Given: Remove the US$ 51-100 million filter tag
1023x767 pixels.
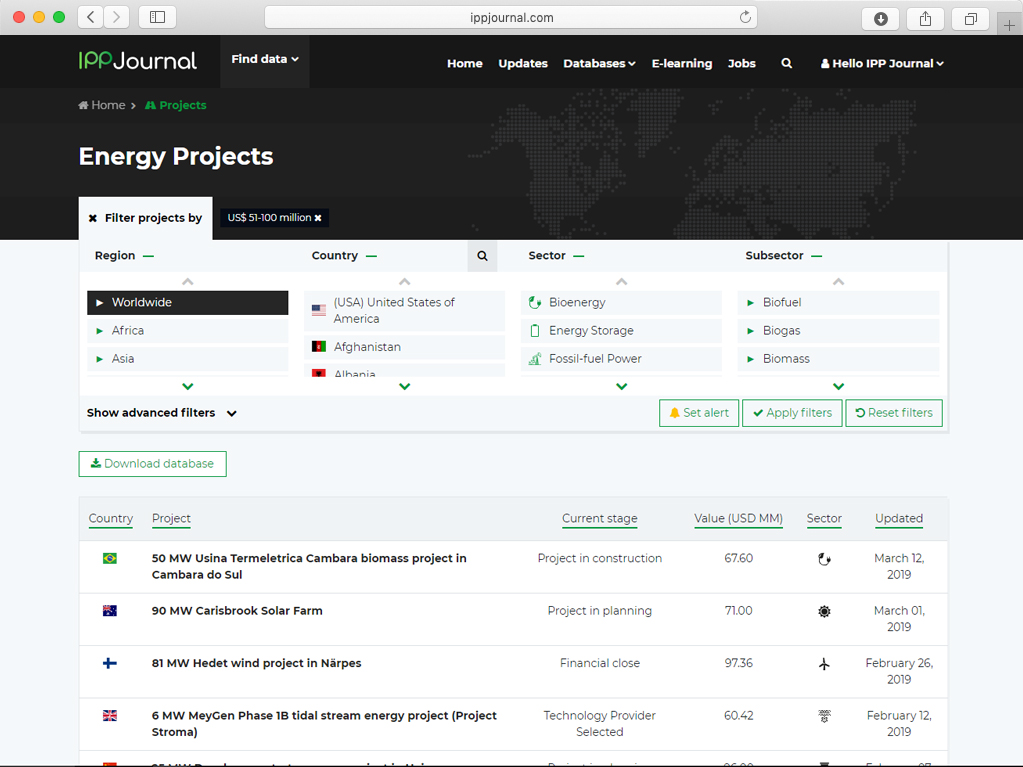Looking at the screenshot, I should tap(318, 218).
